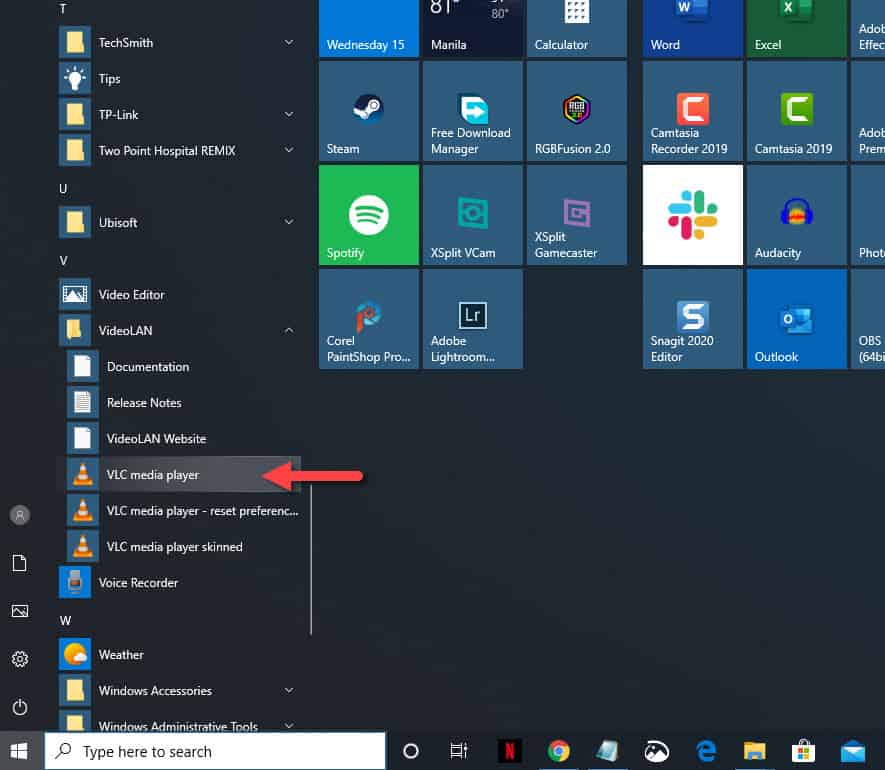Launch VLC media player skinned
The height and width of the screenshot is (770, 885).
click(x=178, y=546)
